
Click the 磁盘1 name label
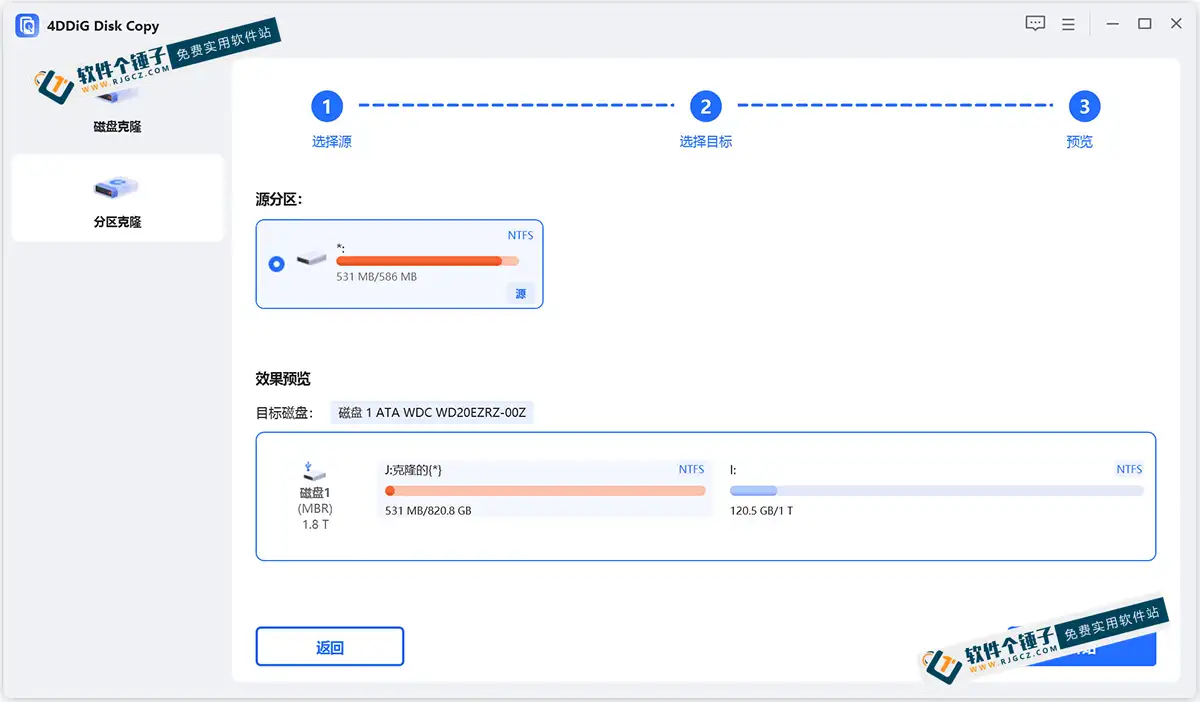(315, 493)
